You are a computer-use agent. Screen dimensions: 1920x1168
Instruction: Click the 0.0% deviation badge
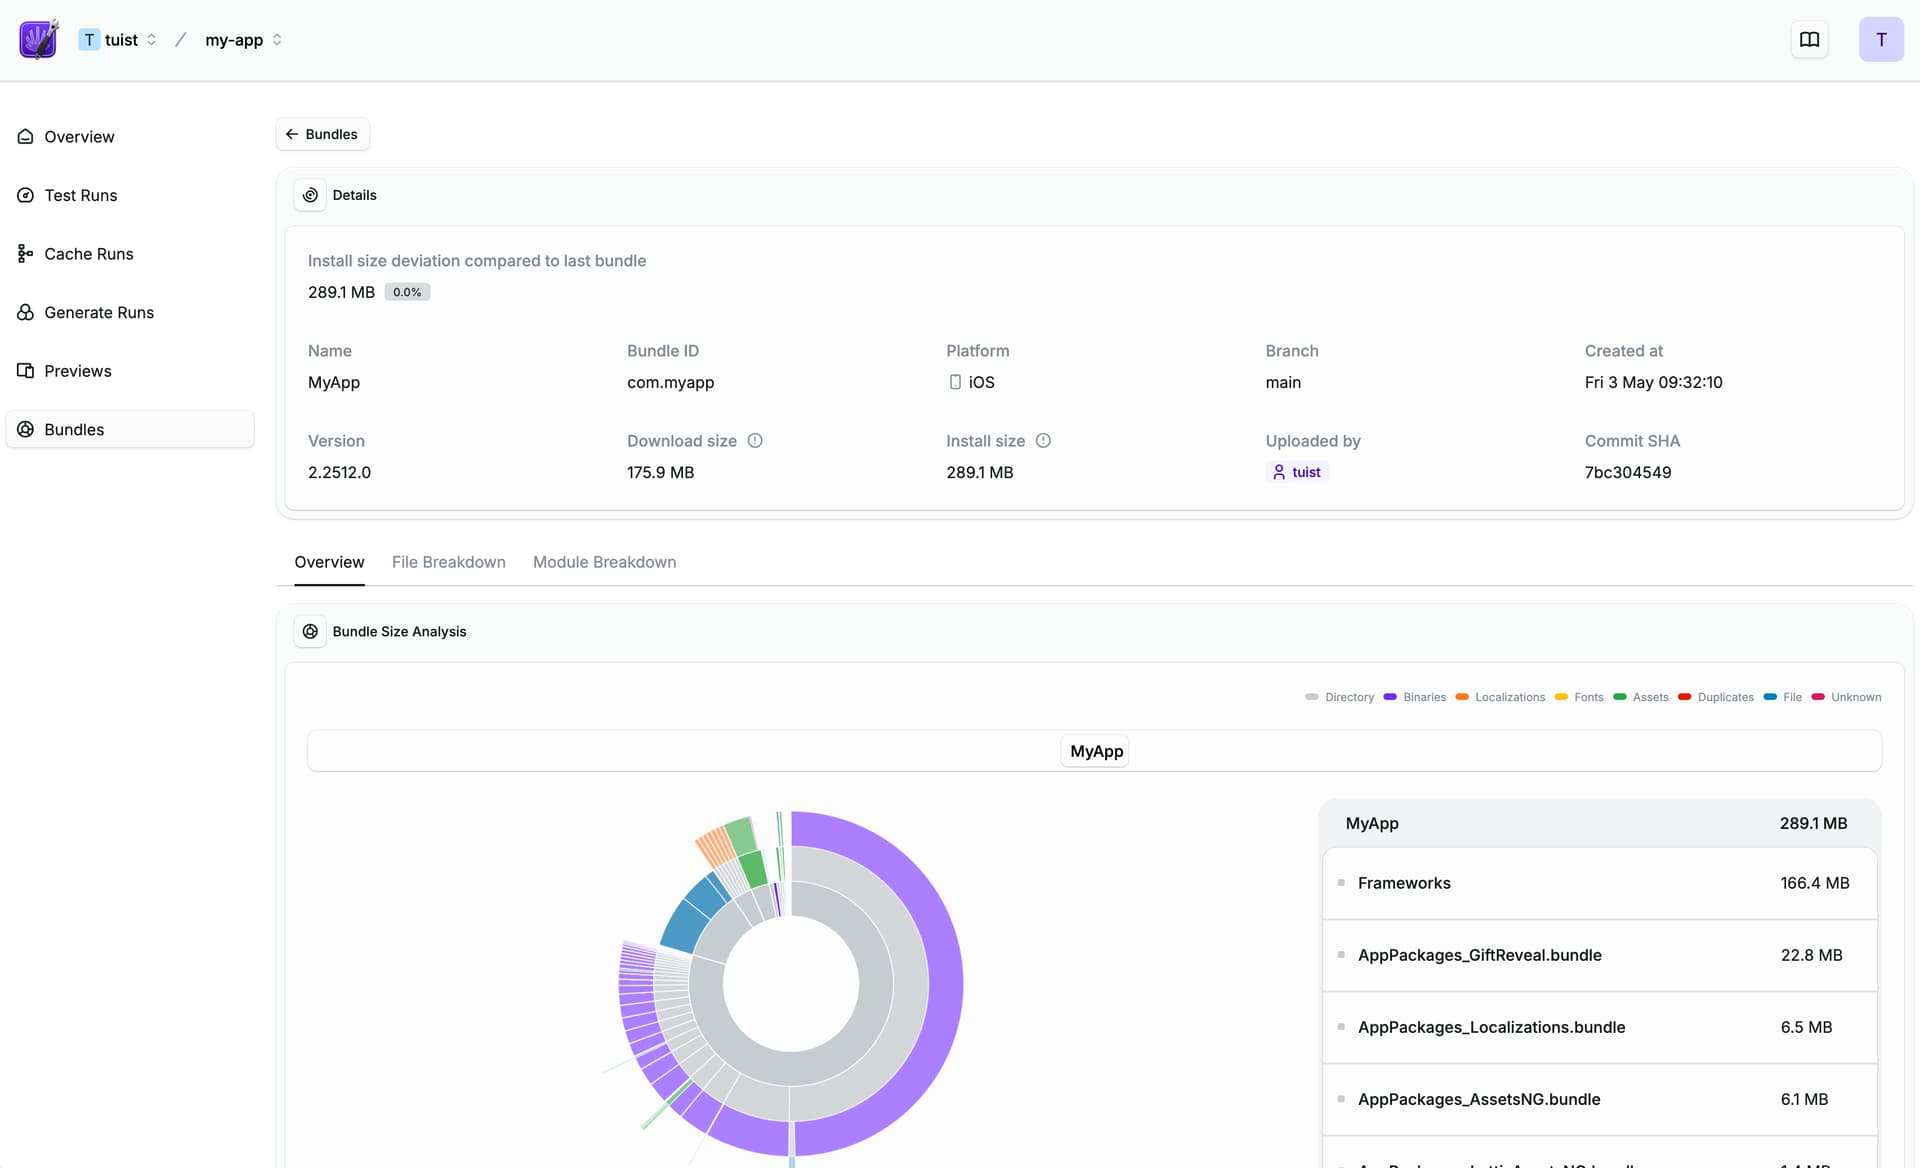(407, 292)
